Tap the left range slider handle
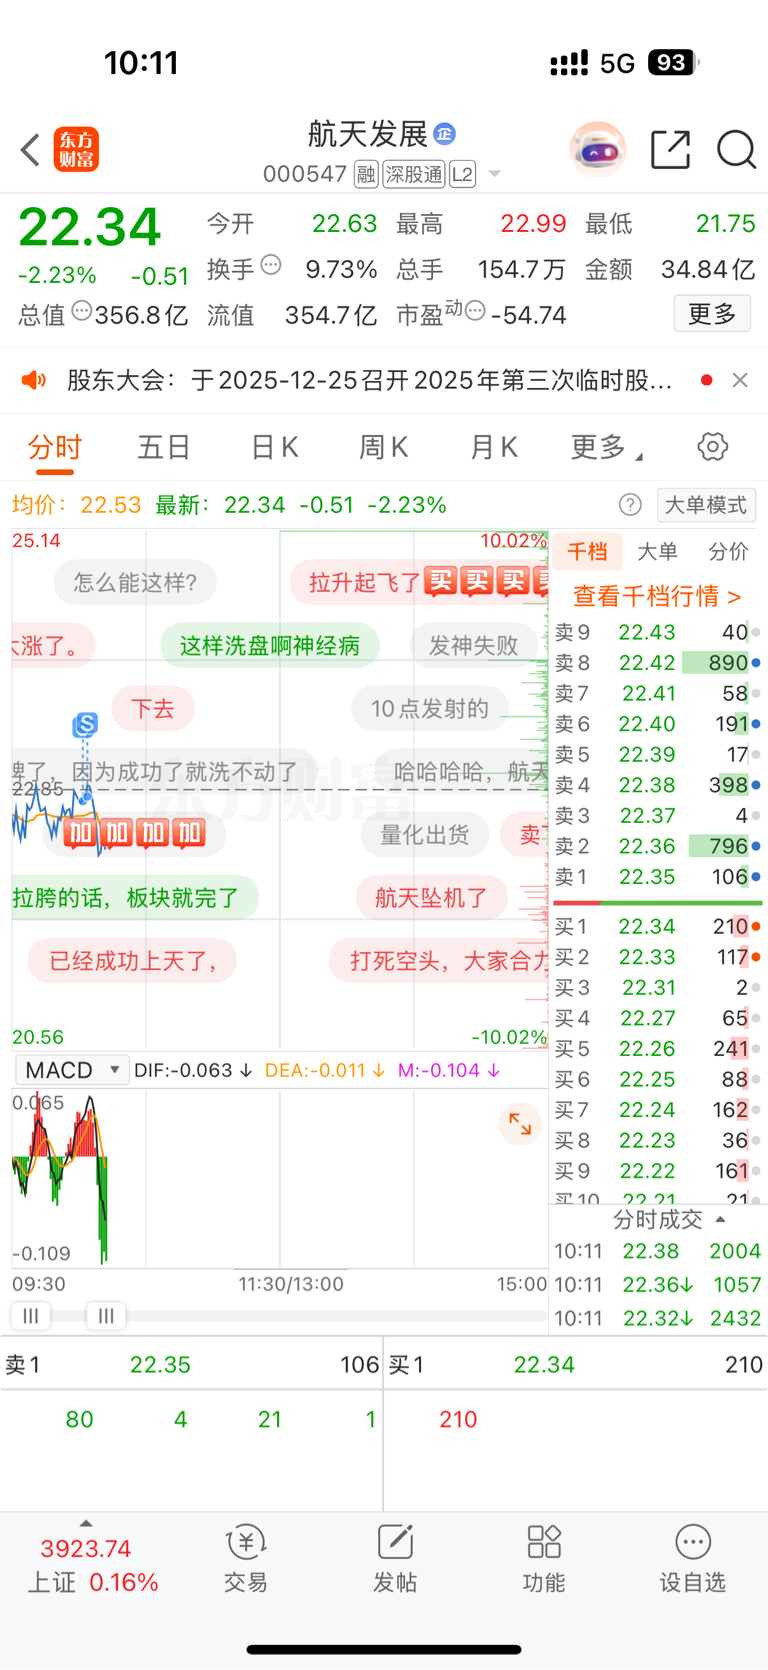The height and width of the screenshot is (1670, 768). click(31, 1316)
